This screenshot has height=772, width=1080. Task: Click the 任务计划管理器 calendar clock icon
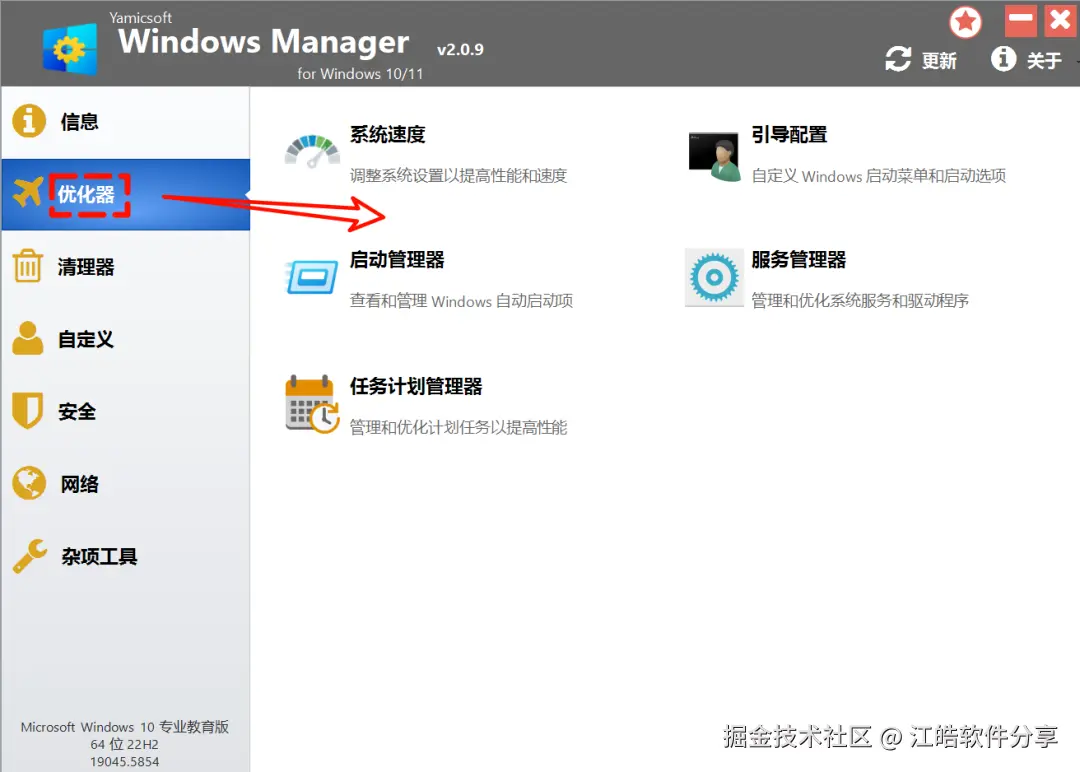[312, 404]
